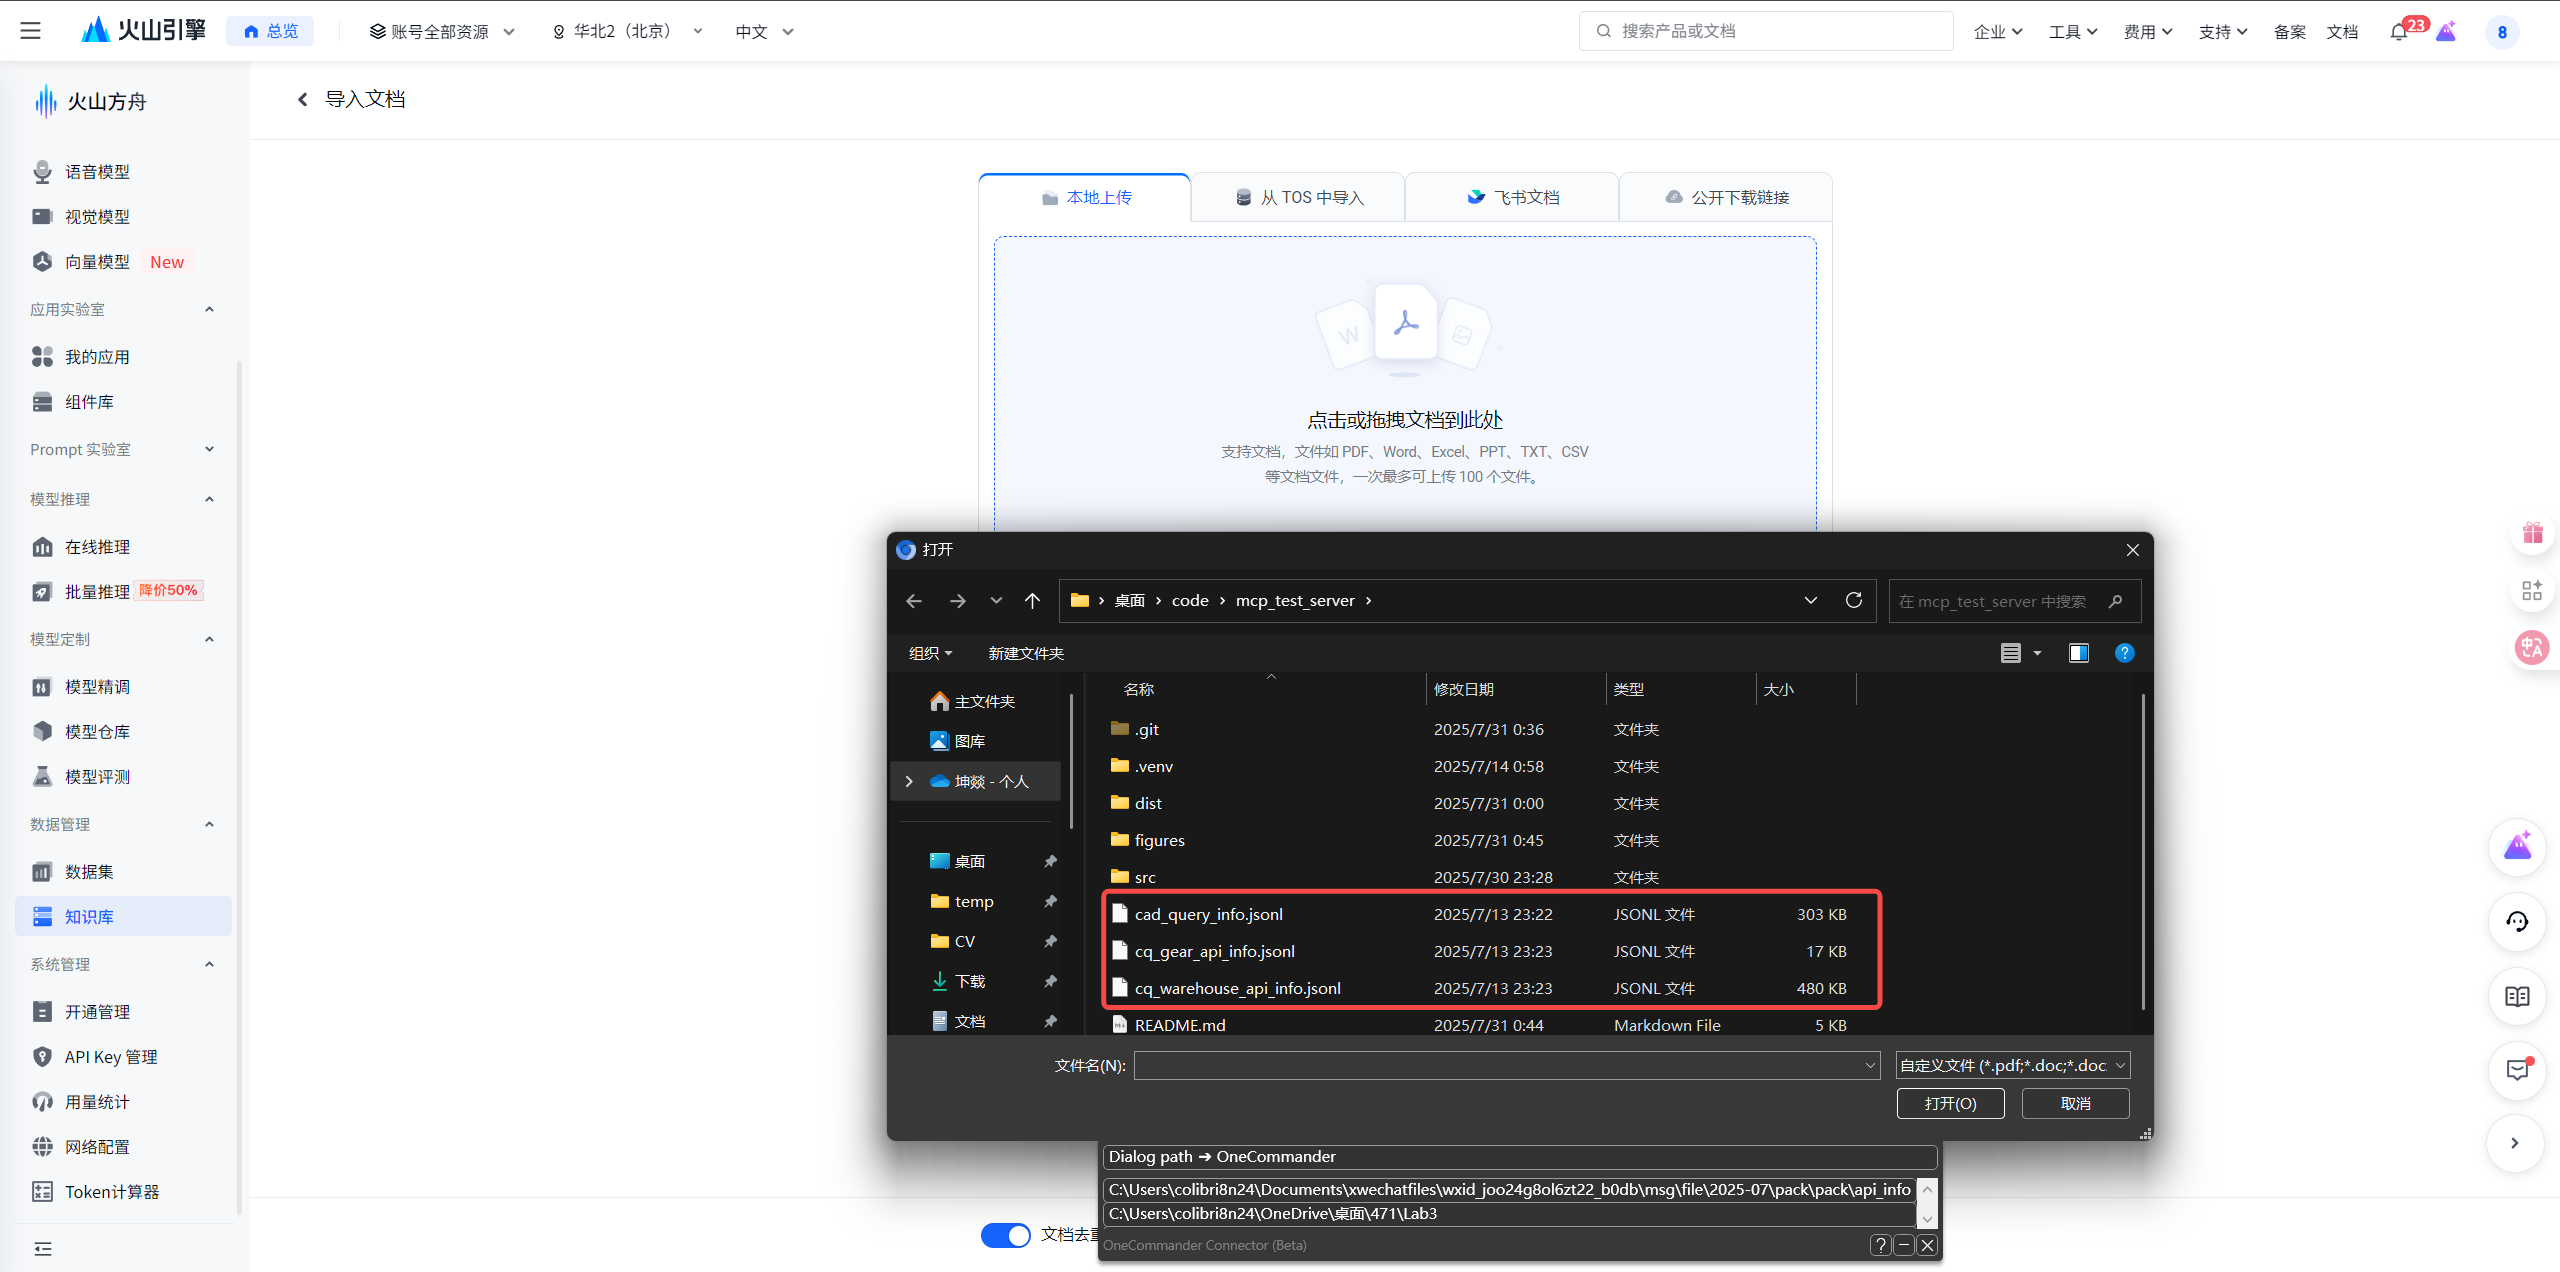The height and width of the screenshot is (1272, 2560).
Task: Navigate back in the file dialog
Action: click(x=913, y=600)
